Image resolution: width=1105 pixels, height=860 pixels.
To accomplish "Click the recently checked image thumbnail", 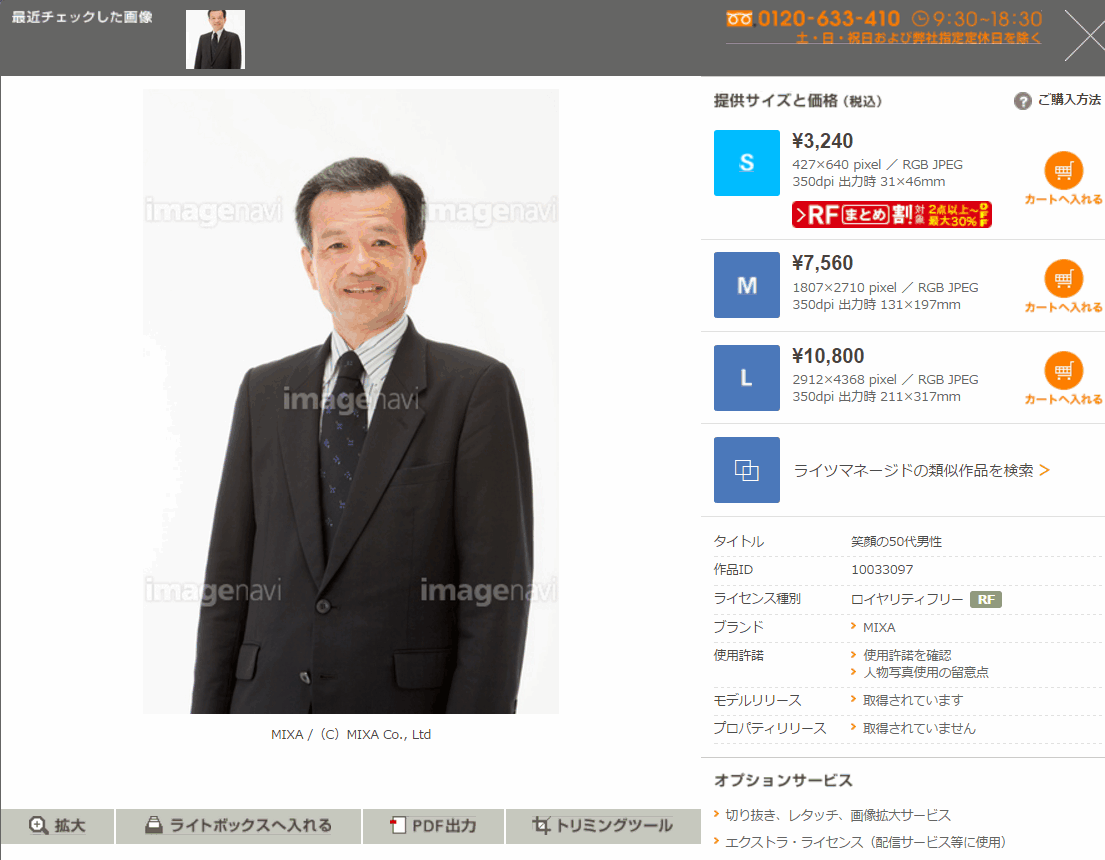I will [214, 38].
